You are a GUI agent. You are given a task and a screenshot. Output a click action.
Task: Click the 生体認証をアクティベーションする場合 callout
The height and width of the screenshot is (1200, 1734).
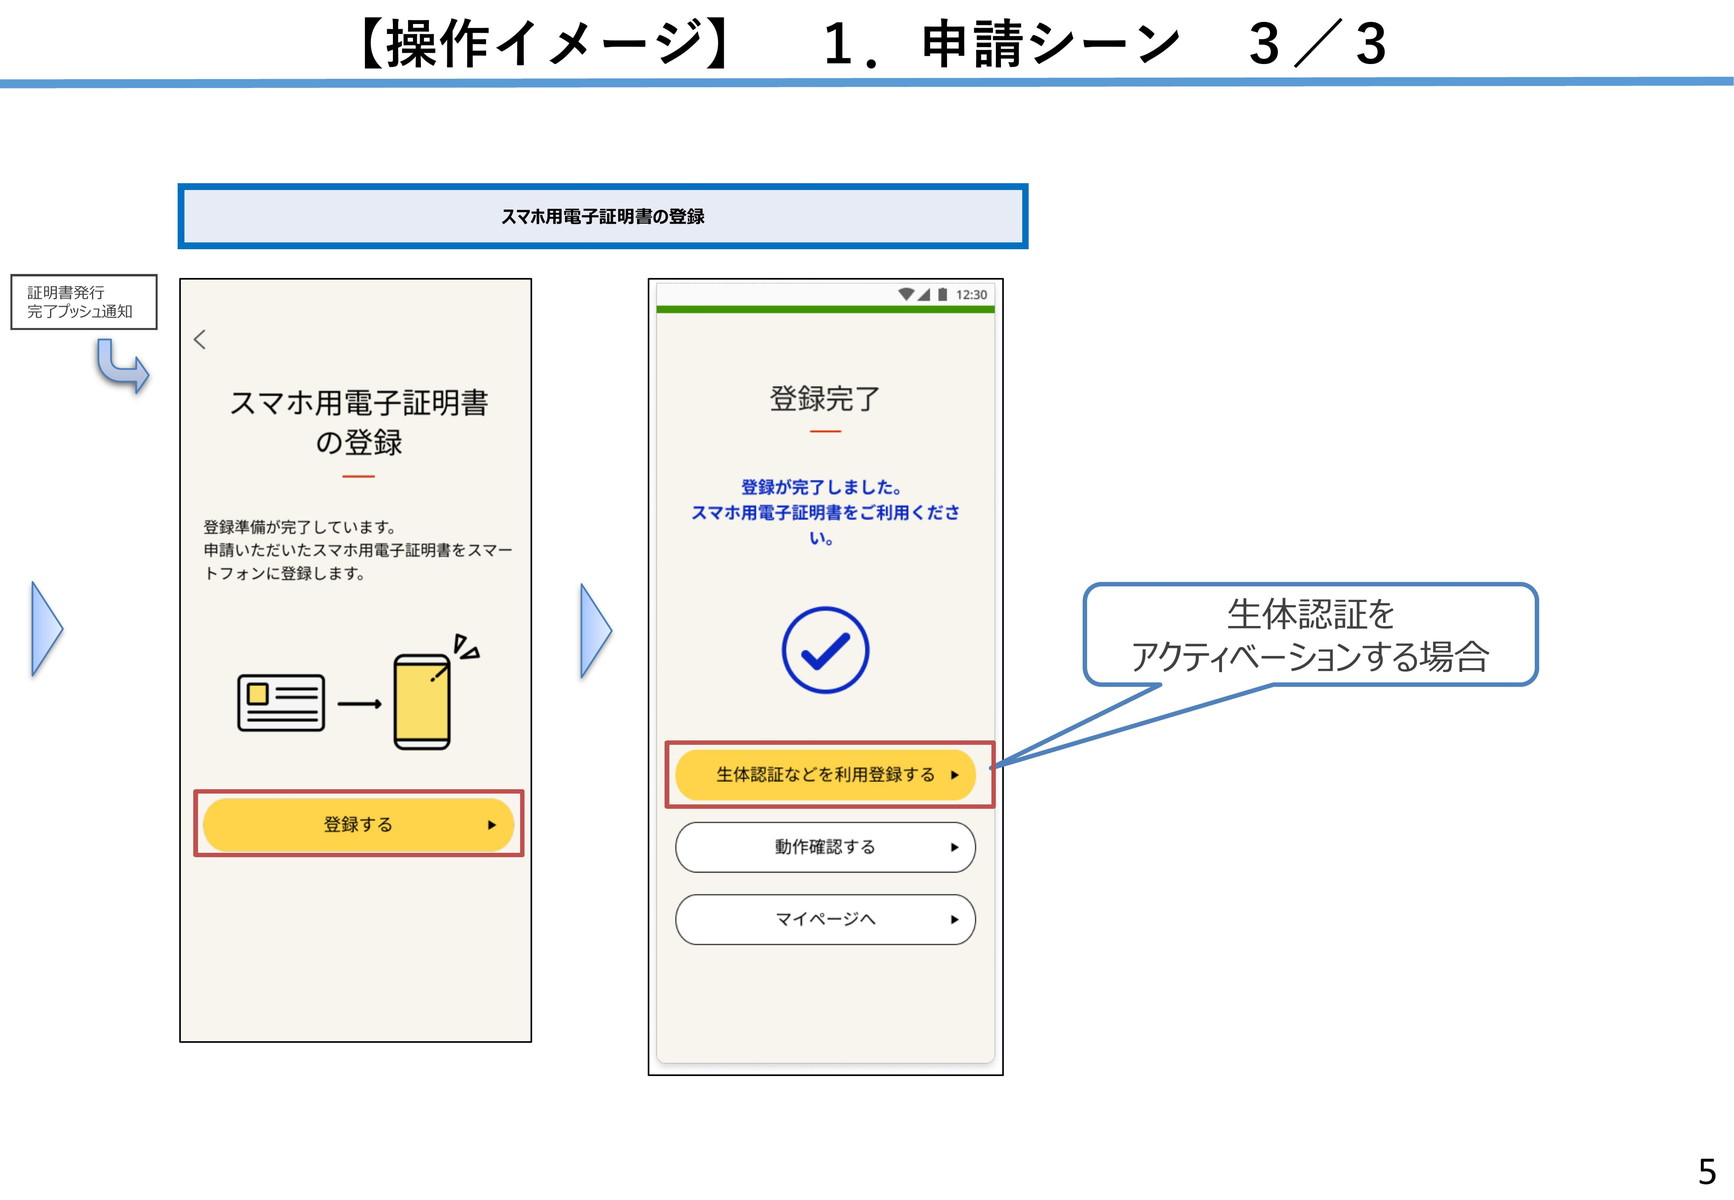tap(1310, 635)
